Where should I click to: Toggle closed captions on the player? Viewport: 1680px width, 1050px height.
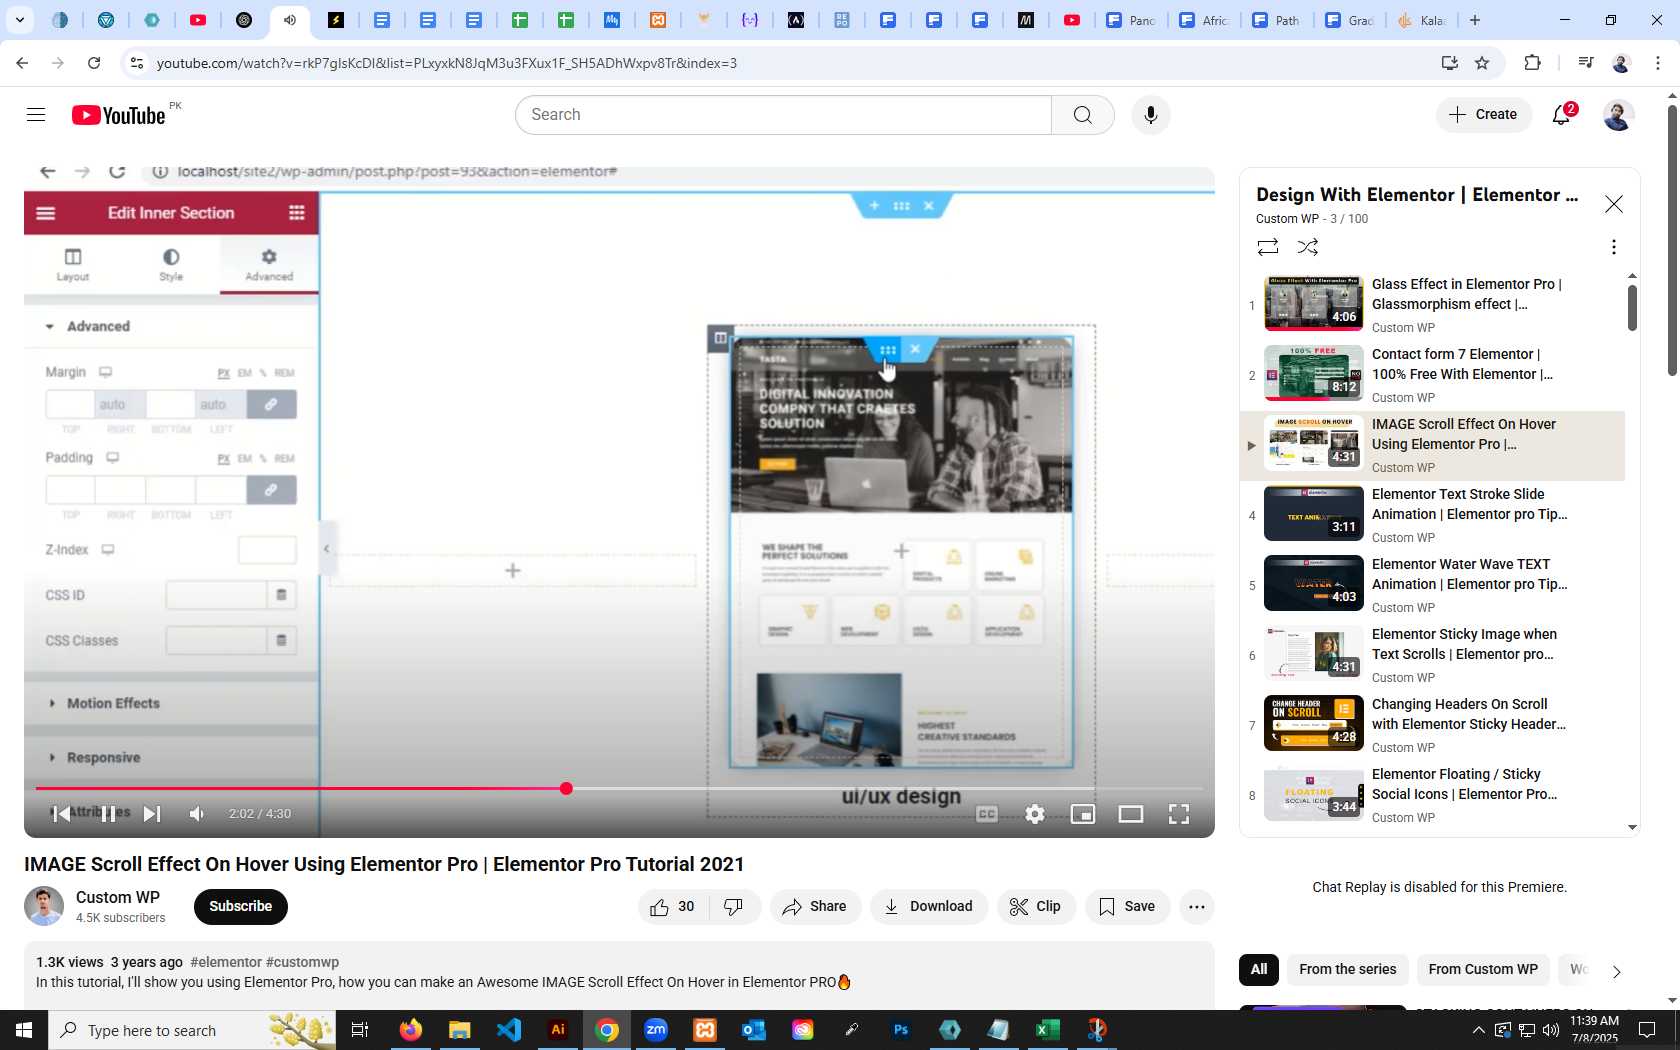coord(987,814)
